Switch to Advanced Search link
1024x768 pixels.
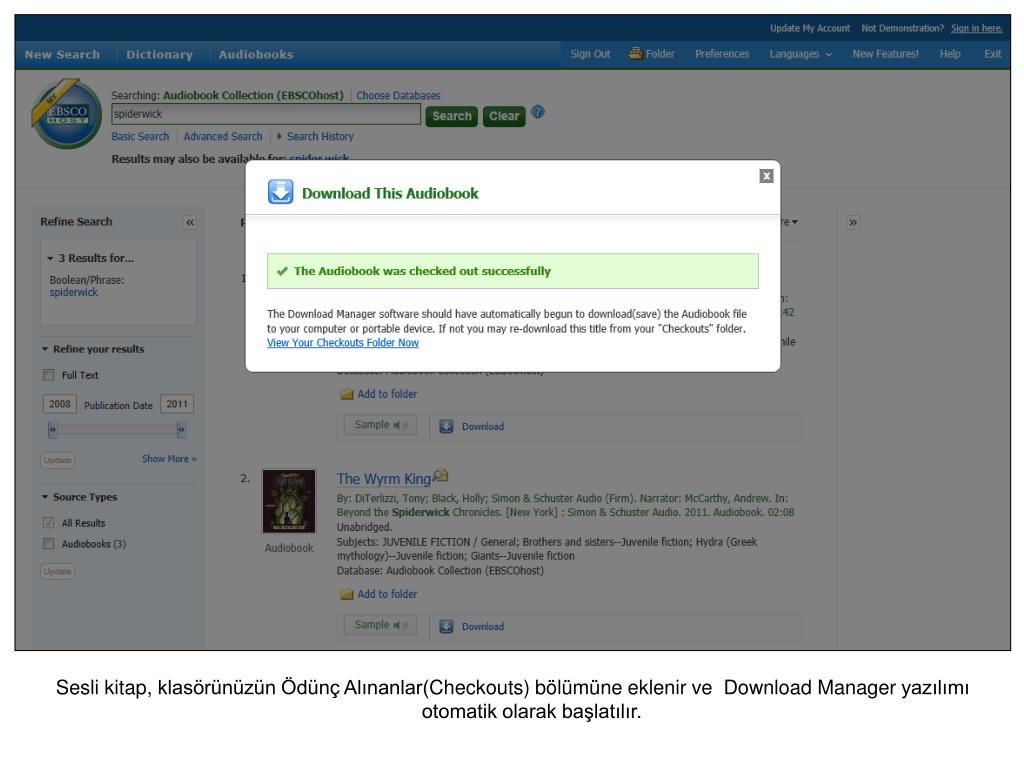point(223,136)
